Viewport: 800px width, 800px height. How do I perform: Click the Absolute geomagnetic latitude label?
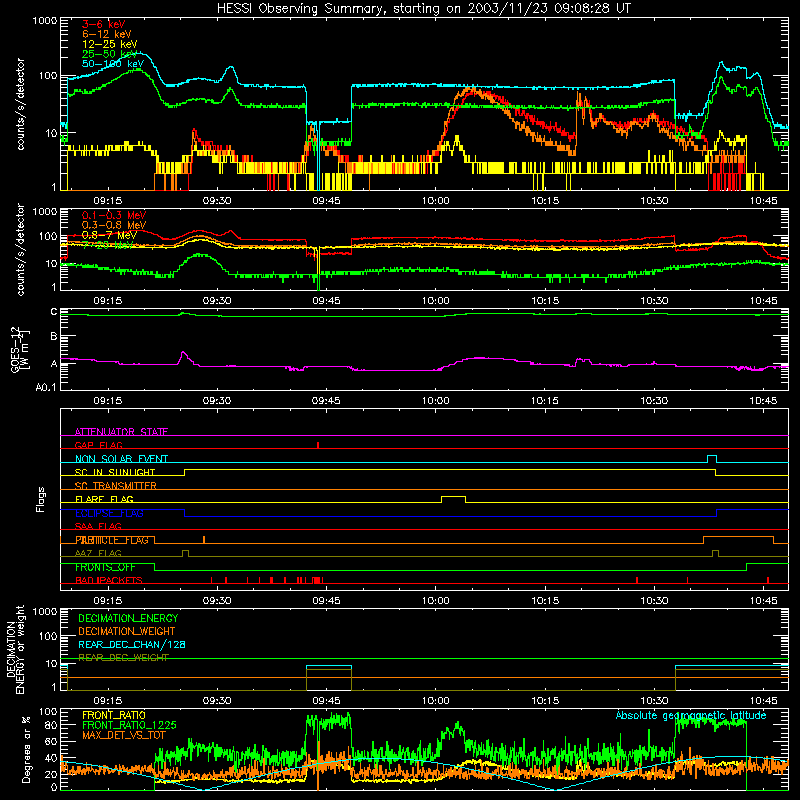(691, 715)
